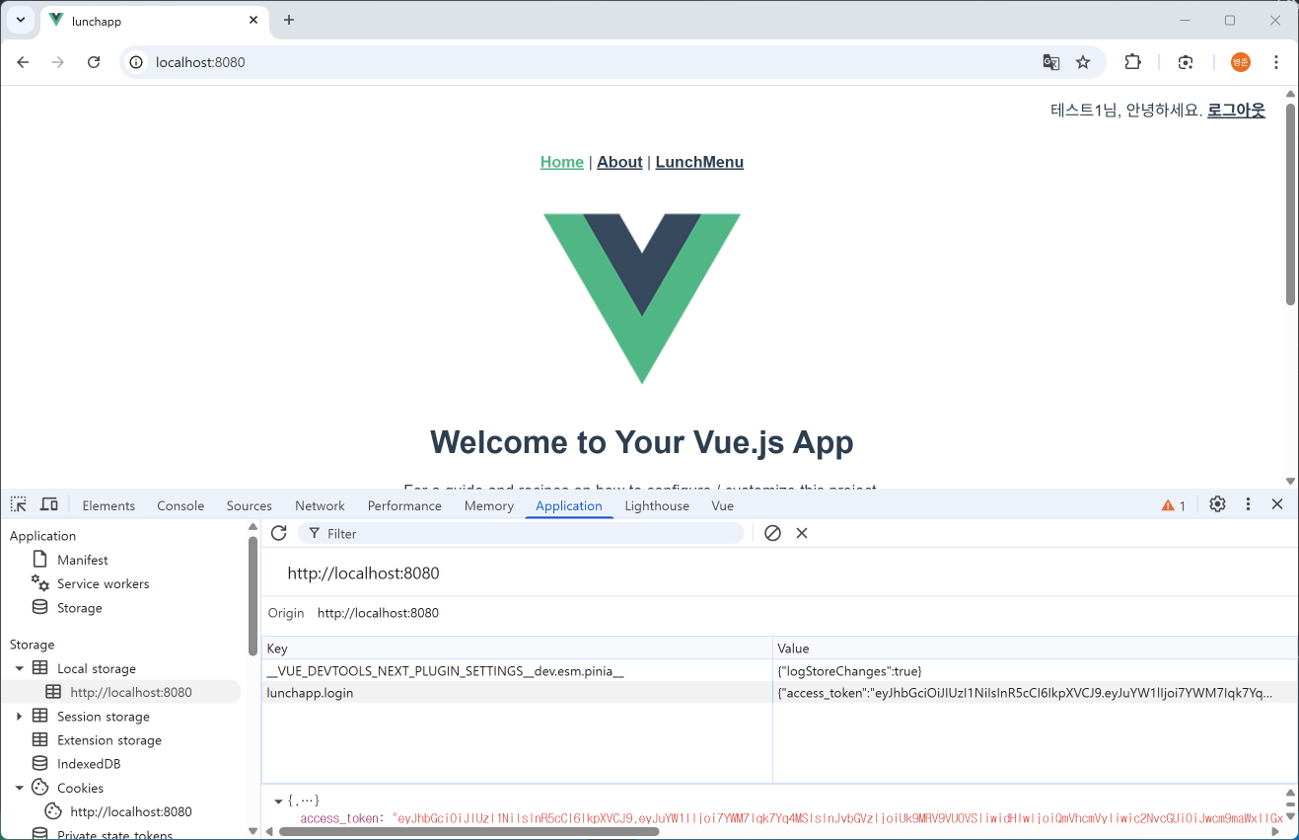Viewport: 1299px width, 840px height.
Task: Switch to the Console tab
Action: pos(180,506)
